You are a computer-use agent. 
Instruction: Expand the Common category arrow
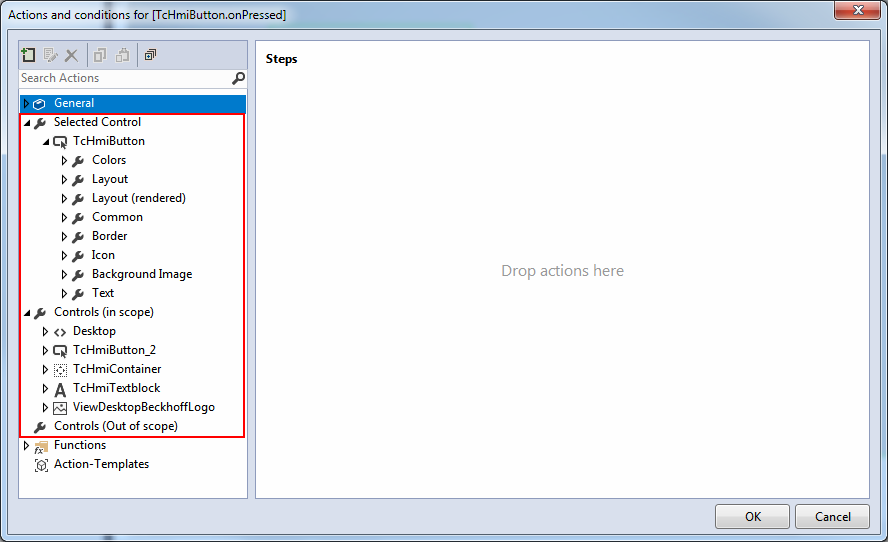pos(64,217)
